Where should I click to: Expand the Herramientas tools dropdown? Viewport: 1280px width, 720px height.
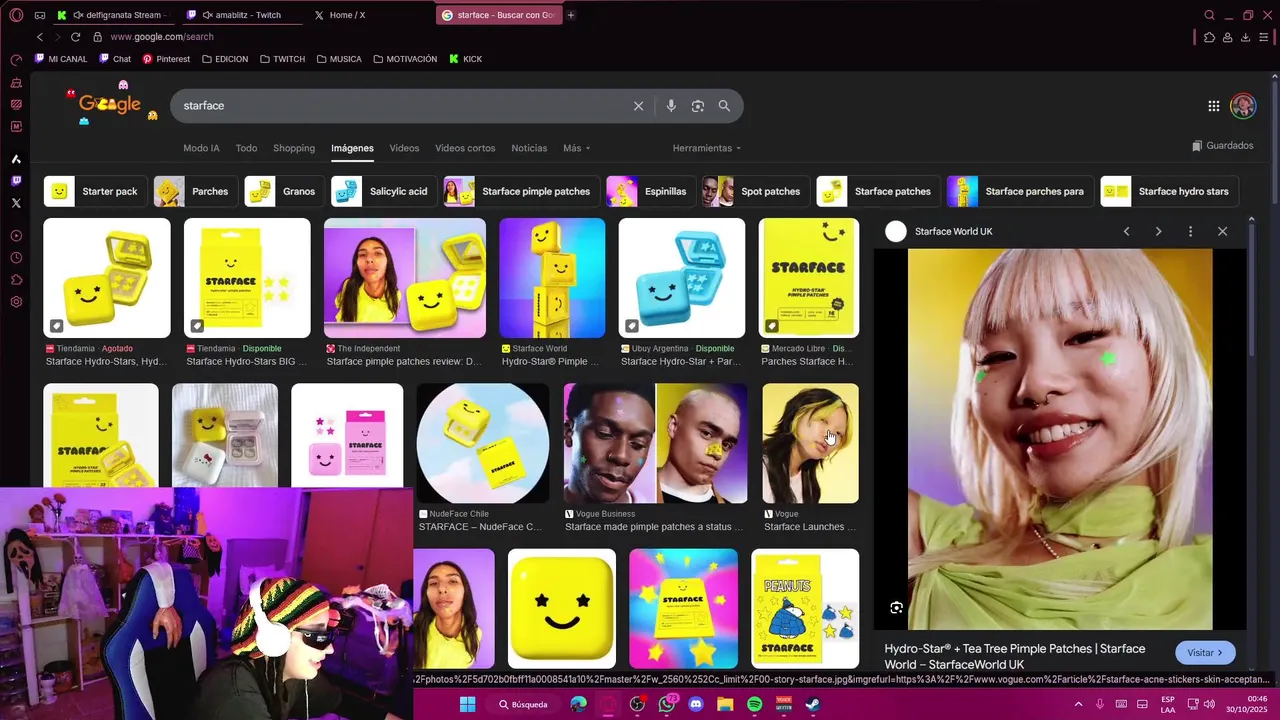click(x=707, y=148)
